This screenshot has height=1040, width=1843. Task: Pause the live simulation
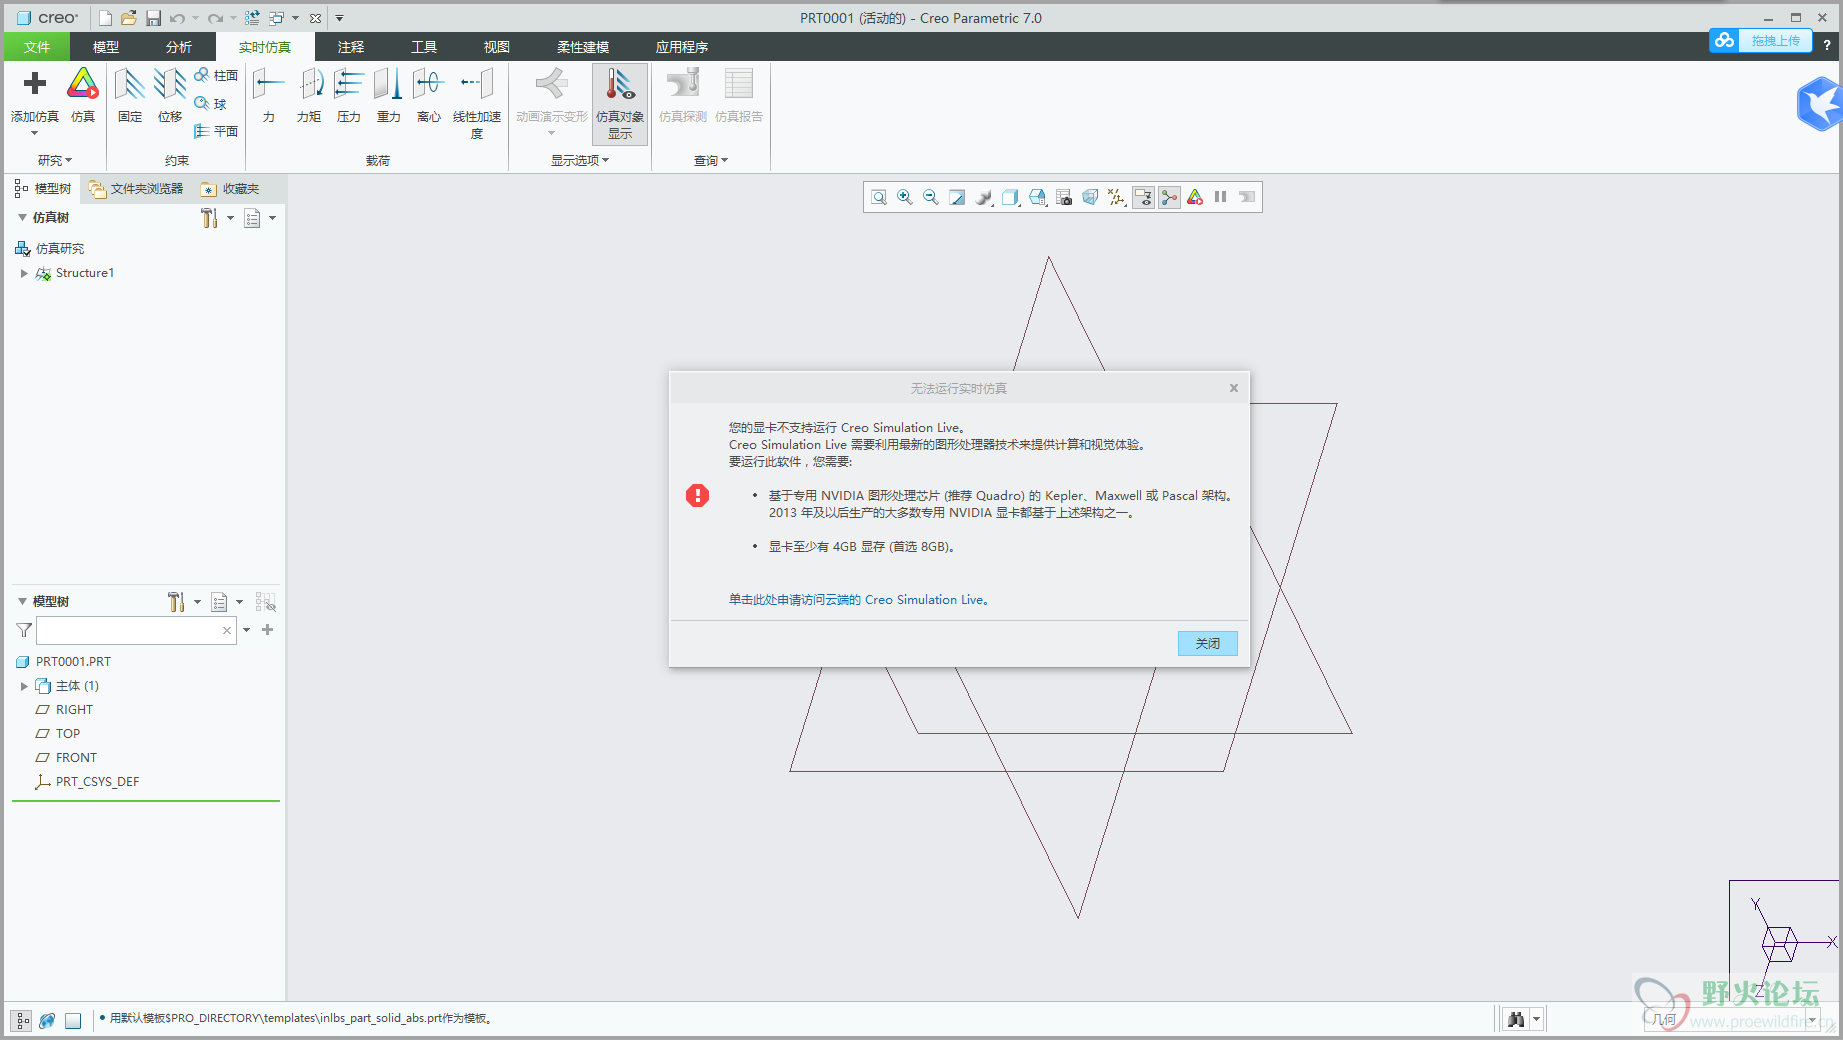(1220, 197)
